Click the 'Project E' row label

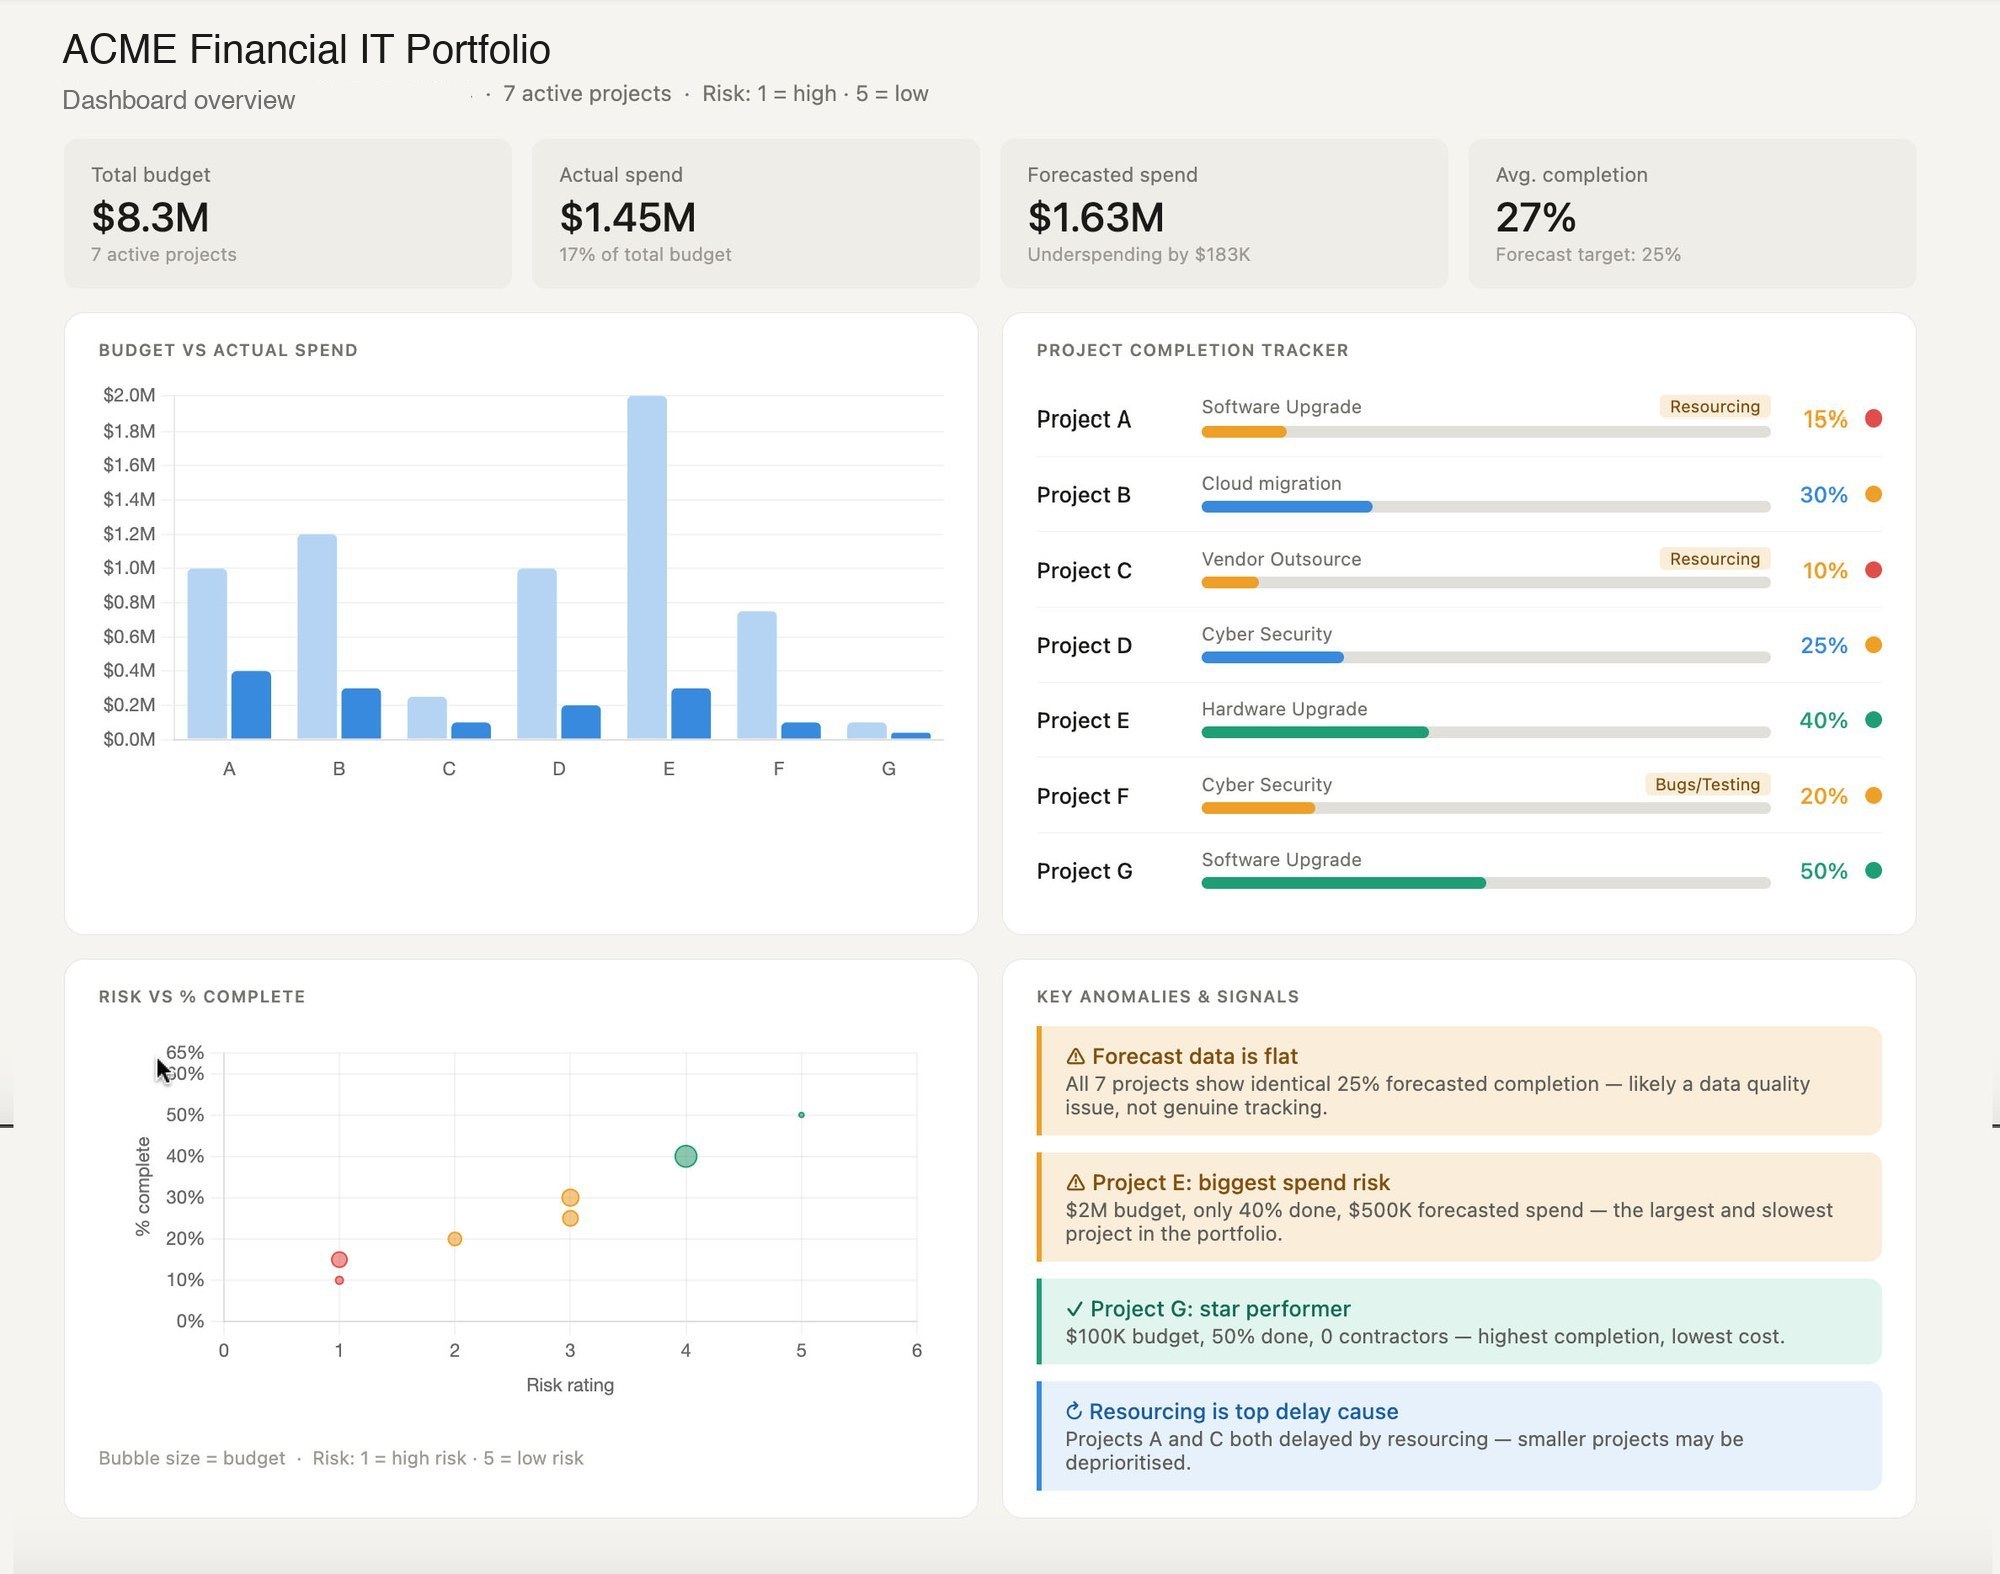pos(1083,721)
